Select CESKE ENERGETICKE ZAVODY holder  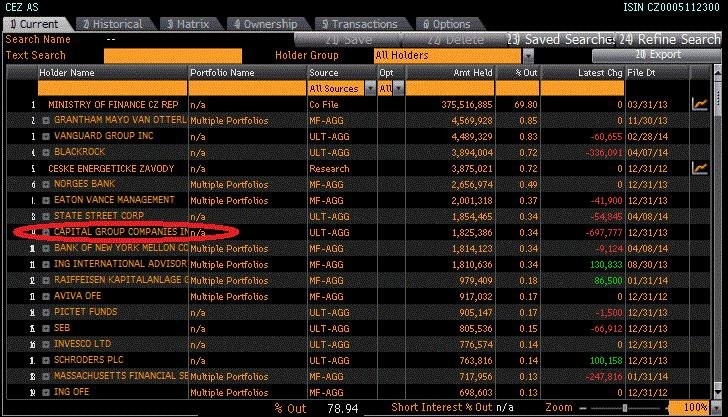click(x=111, y=169)
